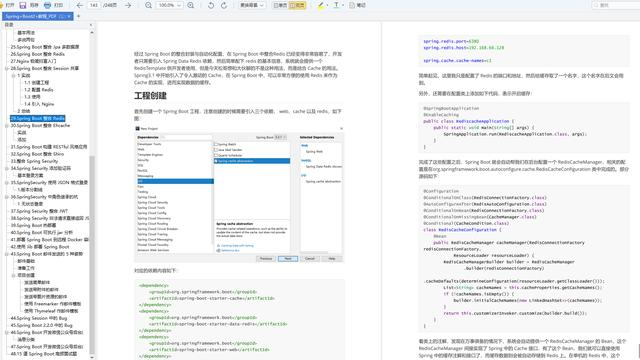Click the search box at top right
Viewport: 640px width, 360px height.
616,5
